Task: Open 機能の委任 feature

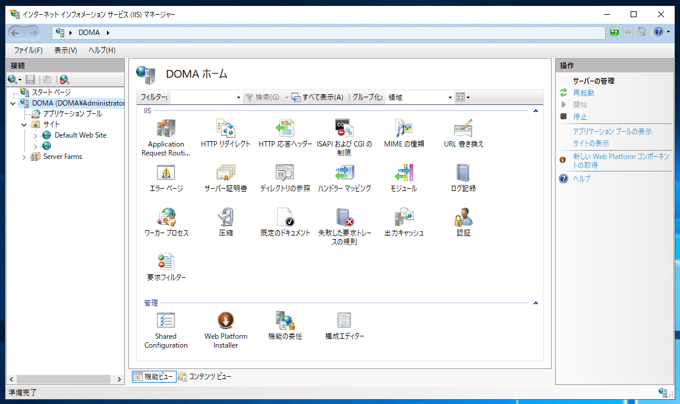Action: (285, 326)
